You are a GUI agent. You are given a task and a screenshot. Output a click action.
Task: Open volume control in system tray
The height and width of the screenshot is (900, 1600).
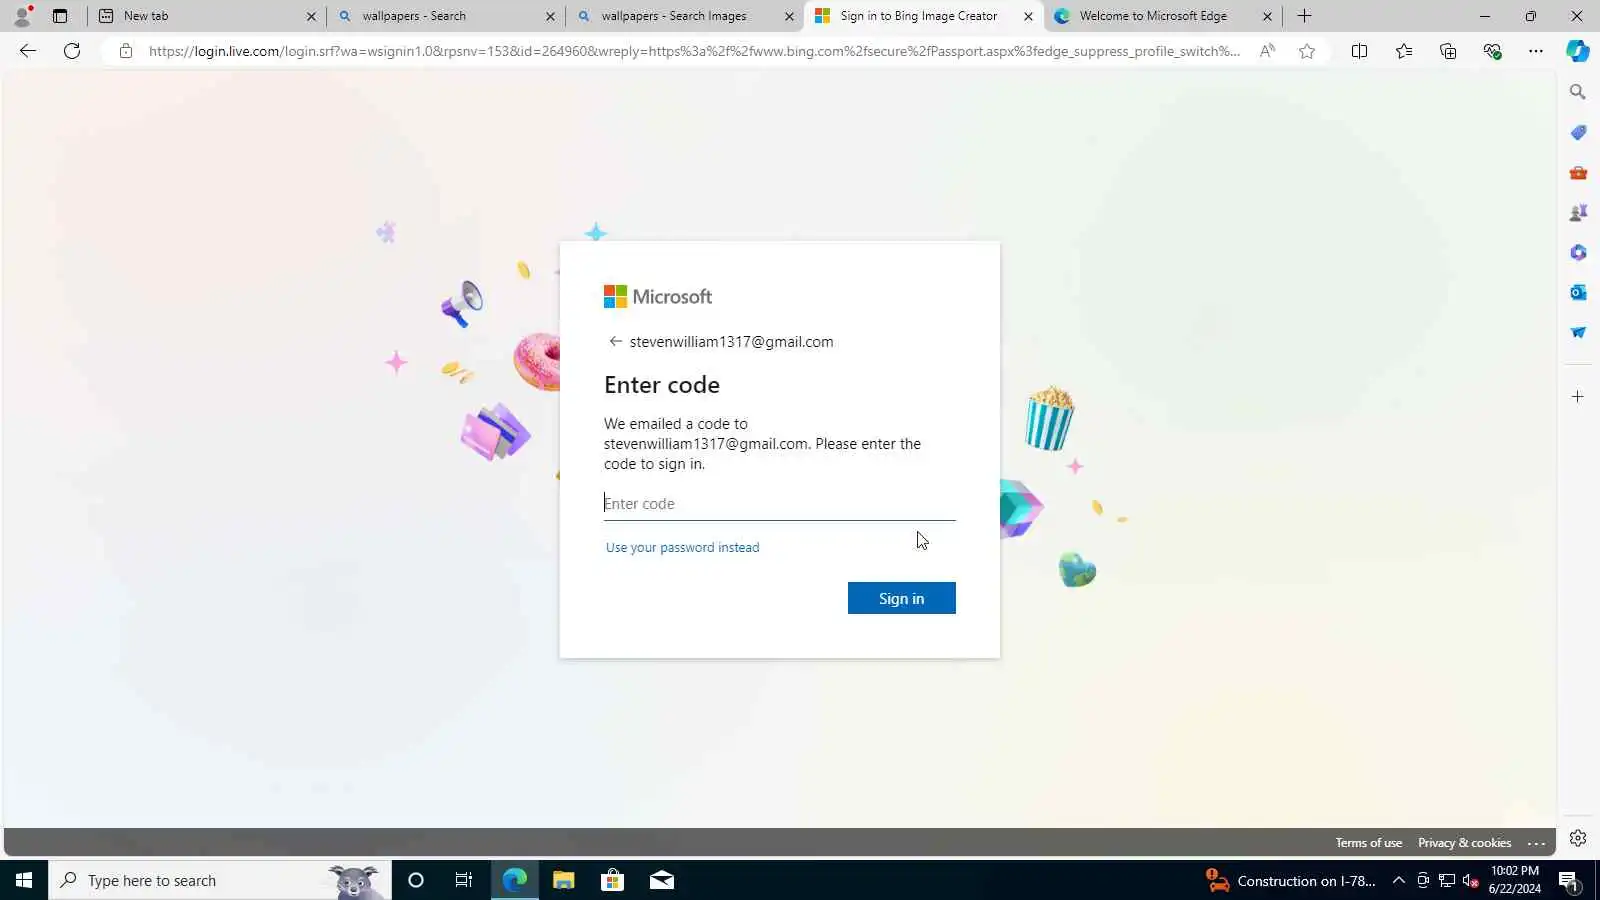[1471, 880]
